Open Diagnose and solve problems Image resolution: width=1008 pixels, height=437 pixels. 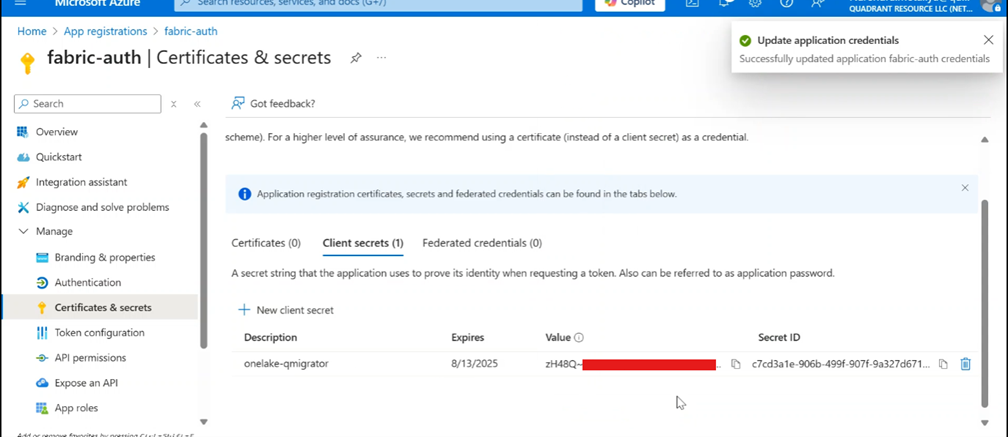pyautogui.click(x=100, y=207)
